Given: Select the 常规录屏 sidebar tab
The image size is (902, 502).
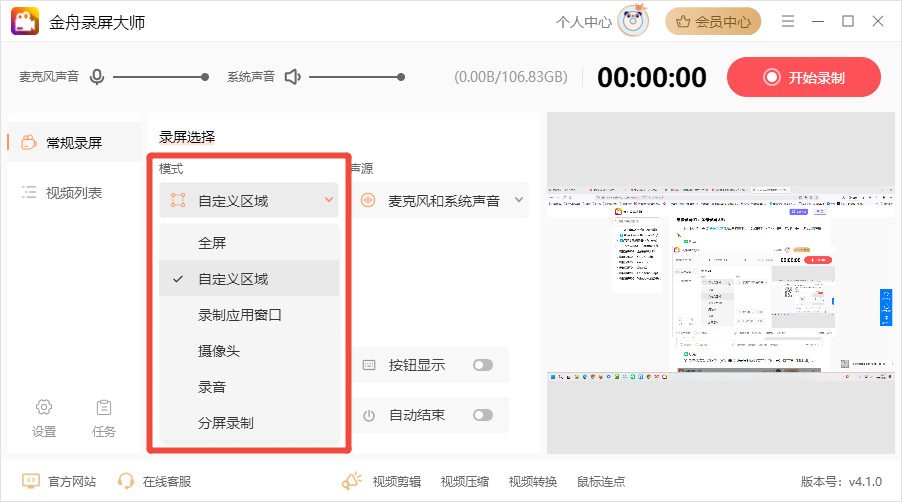Looking at the screenshot, I should (x=74, y=143).
